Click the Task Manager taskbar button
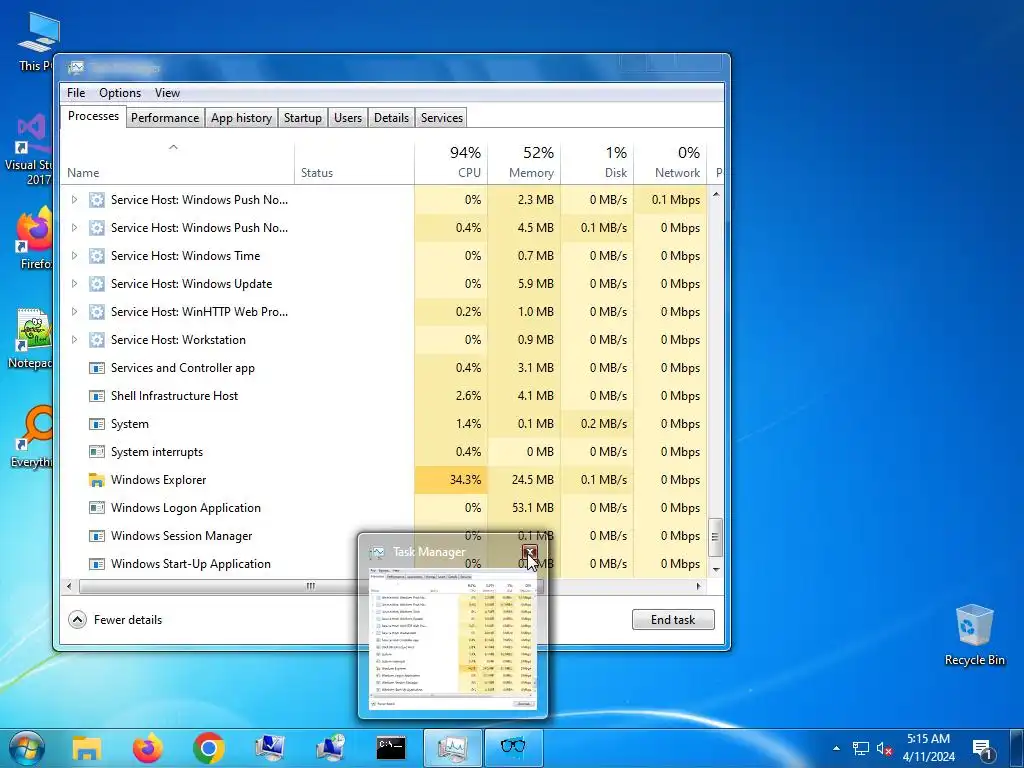The image size is (1024, 768). [x=453, y=748]
